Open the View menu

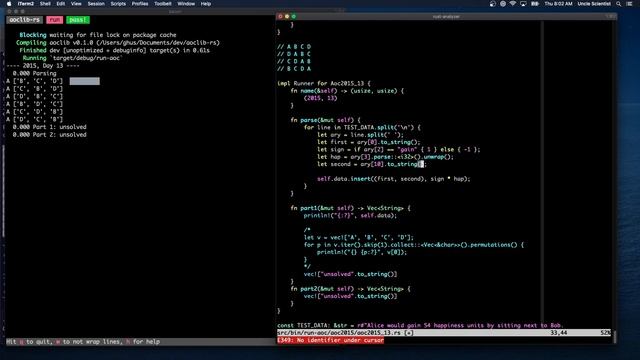[76, 4]
